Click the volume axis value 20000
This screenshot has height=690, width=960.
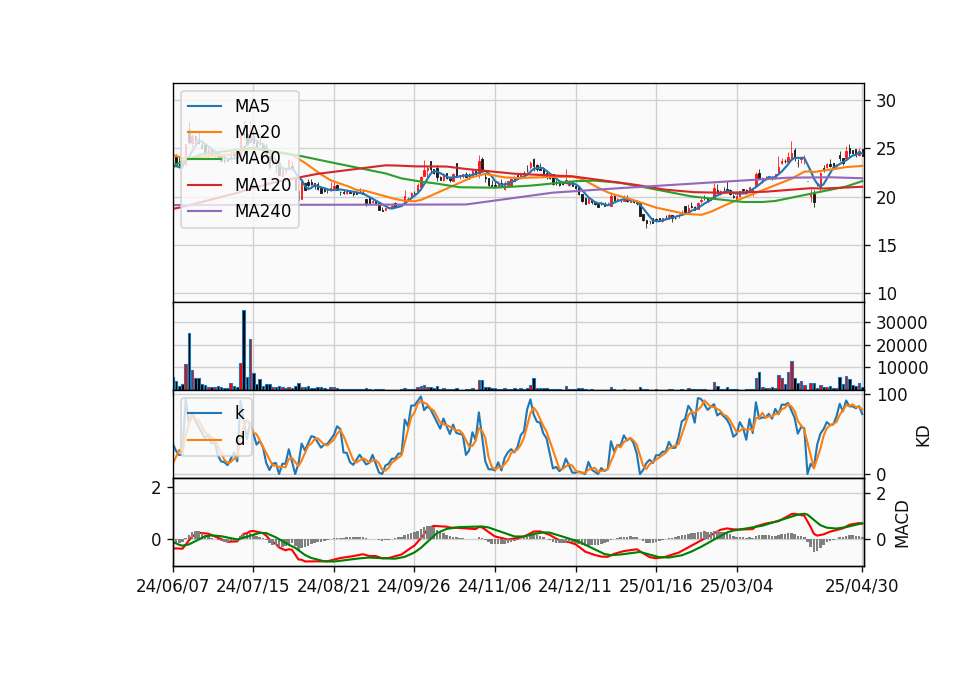901,346
